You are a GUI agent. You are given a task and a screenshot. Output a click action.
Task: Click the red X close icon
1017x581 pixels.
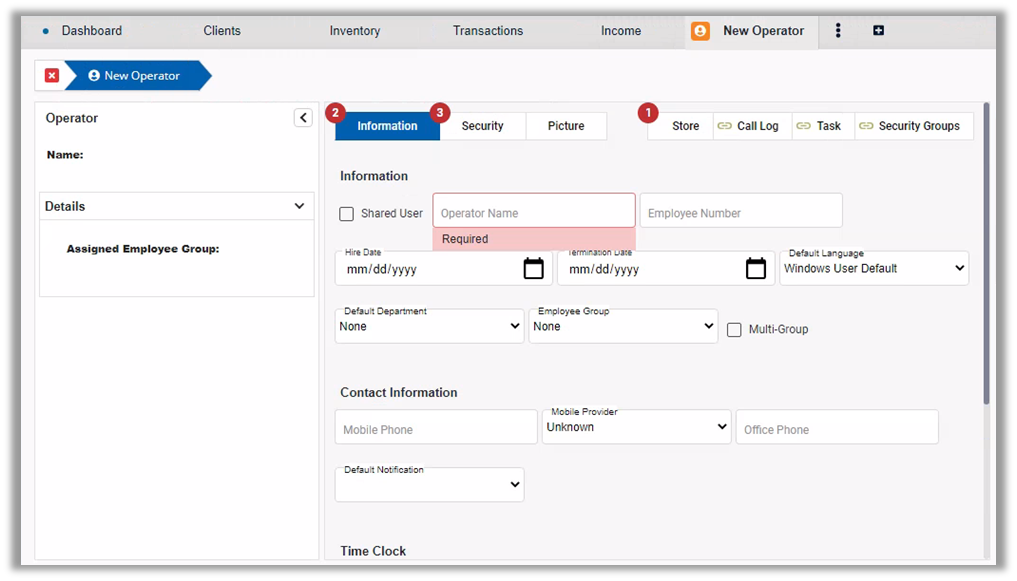point(52,76)
